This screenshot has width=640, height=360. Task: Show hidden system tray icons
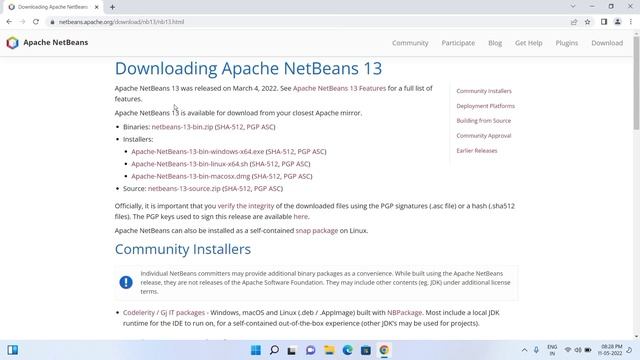(x=524, y=350)
